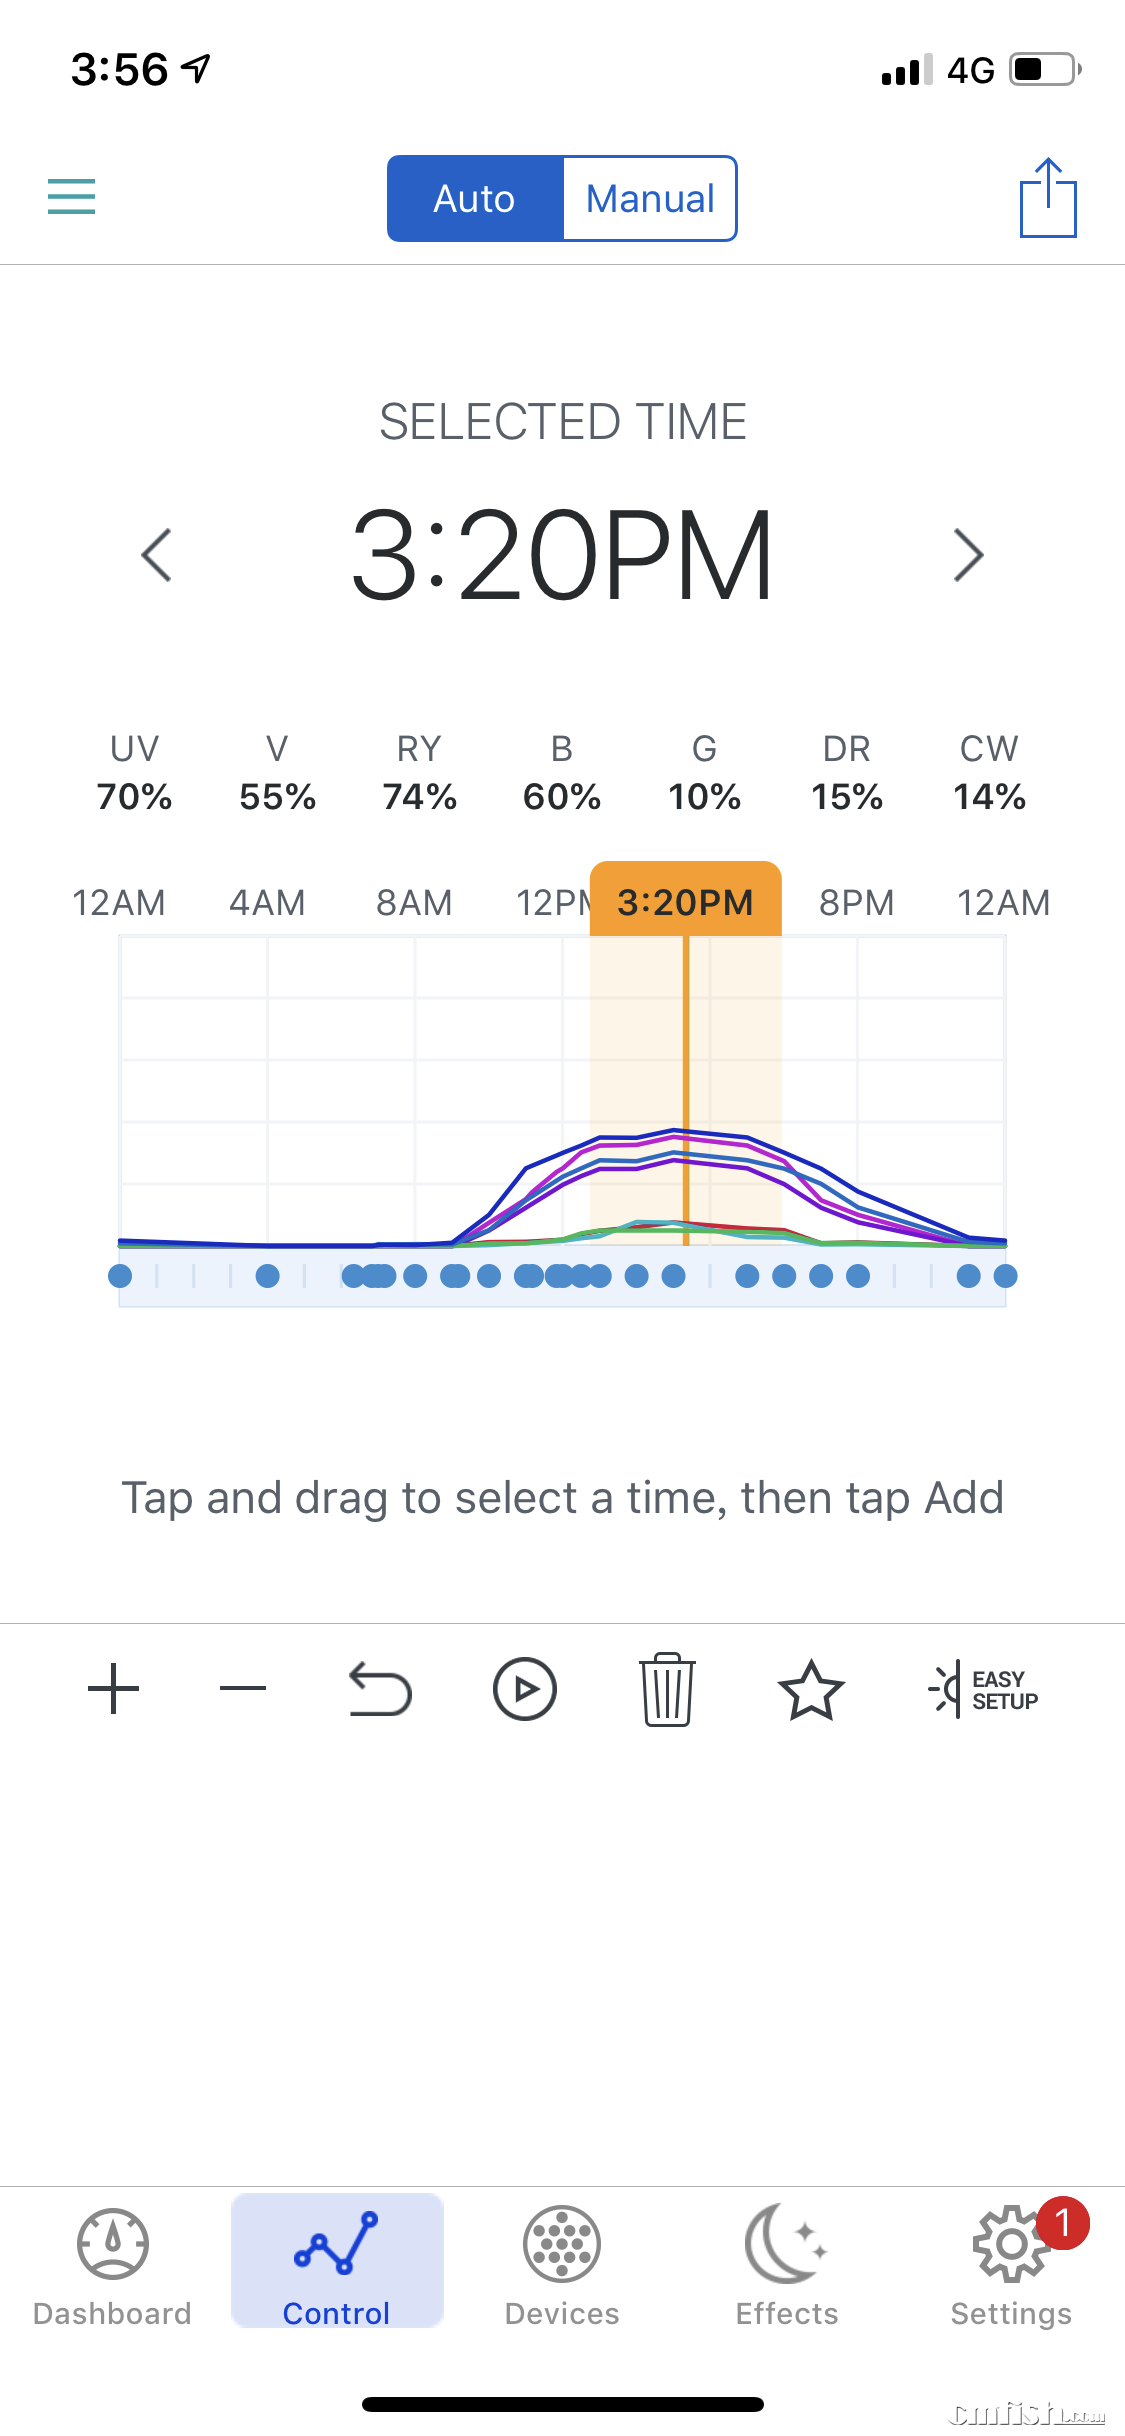Add a new time point with plus
The width and height of the screenshot is (1125, 2436).
[x=113, y=1689]
